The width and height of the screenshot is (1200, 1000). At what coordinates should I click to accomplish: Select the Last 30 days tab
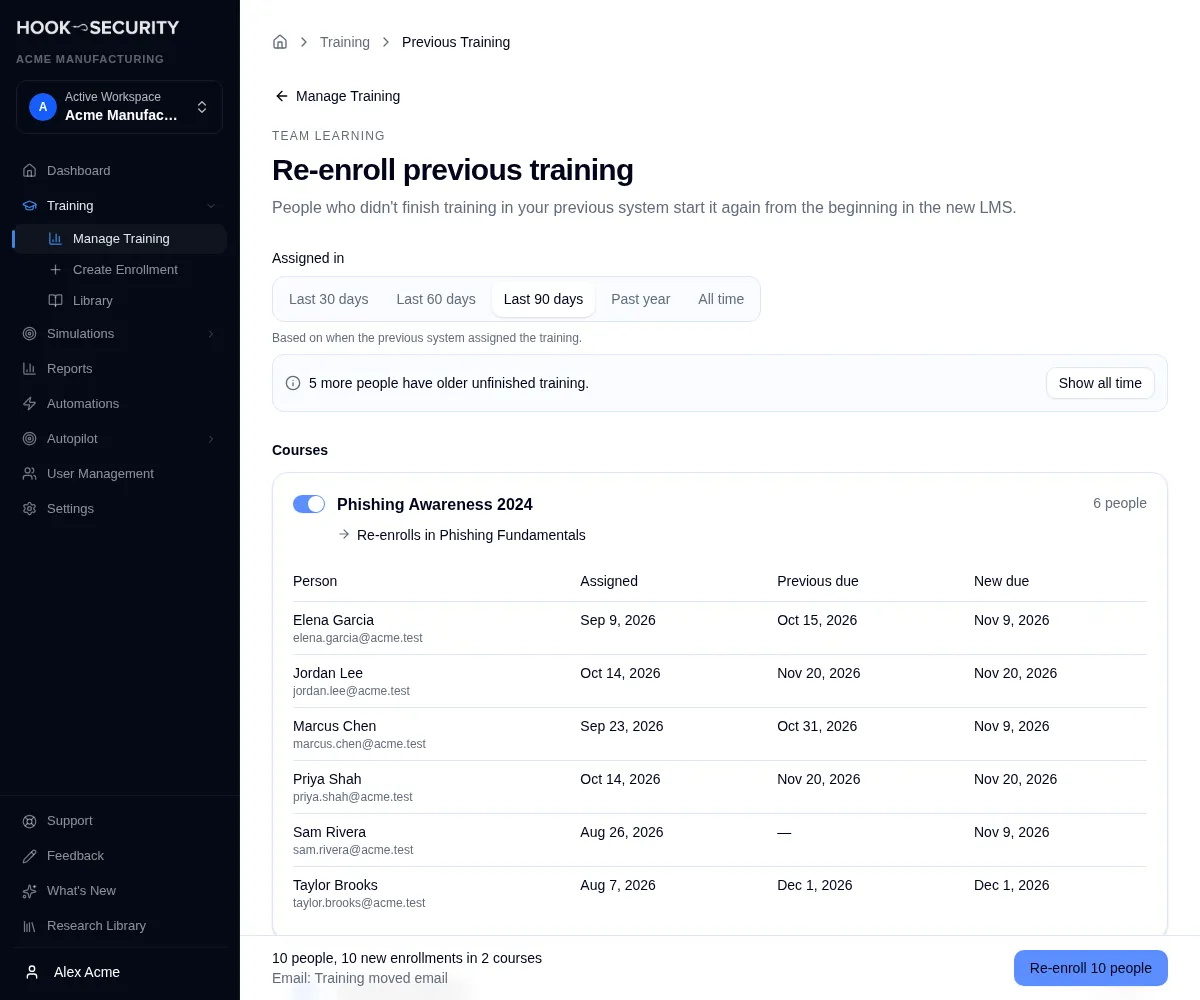point(329,299)
